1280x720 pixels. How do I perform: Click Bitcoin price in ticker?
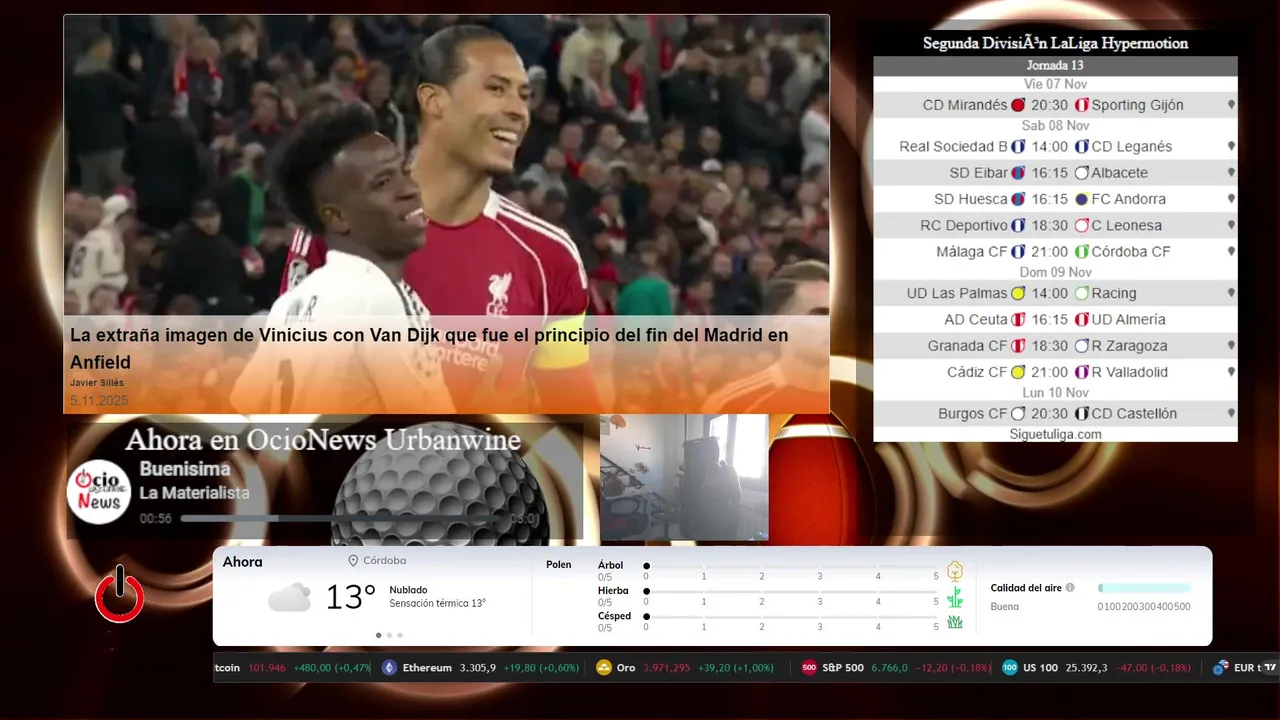pyautogui.click(x=267, y=668)
